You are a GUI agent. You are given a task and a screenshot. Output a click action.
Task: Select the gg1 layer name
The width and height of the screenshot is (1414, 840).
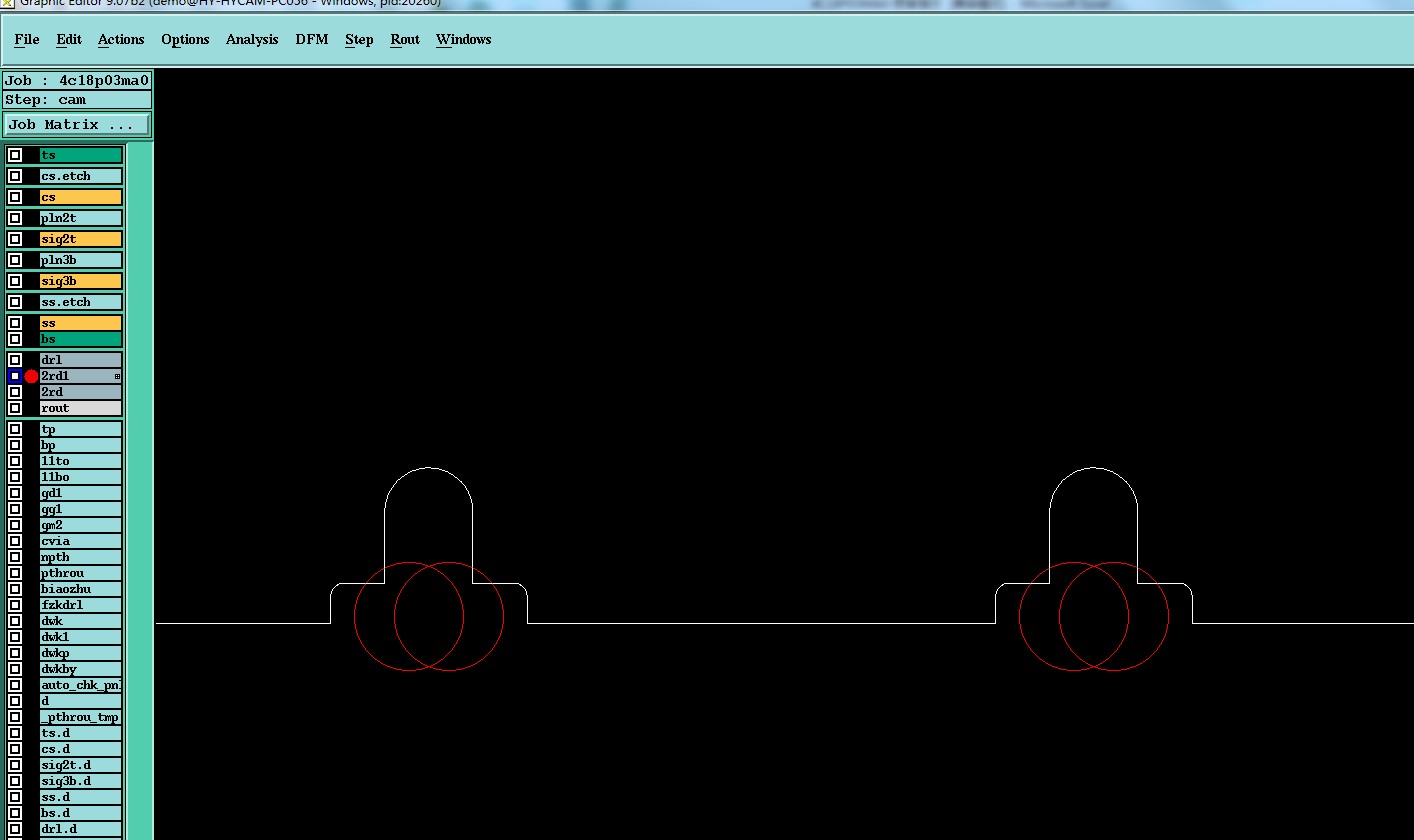[x=80, y=509]
